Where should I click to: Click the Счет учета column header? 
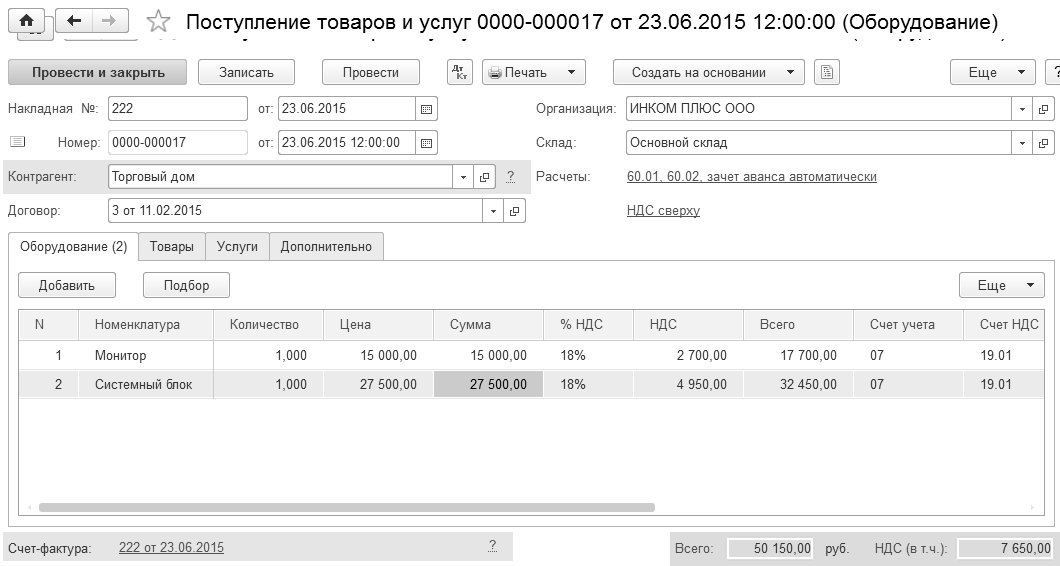909,325
